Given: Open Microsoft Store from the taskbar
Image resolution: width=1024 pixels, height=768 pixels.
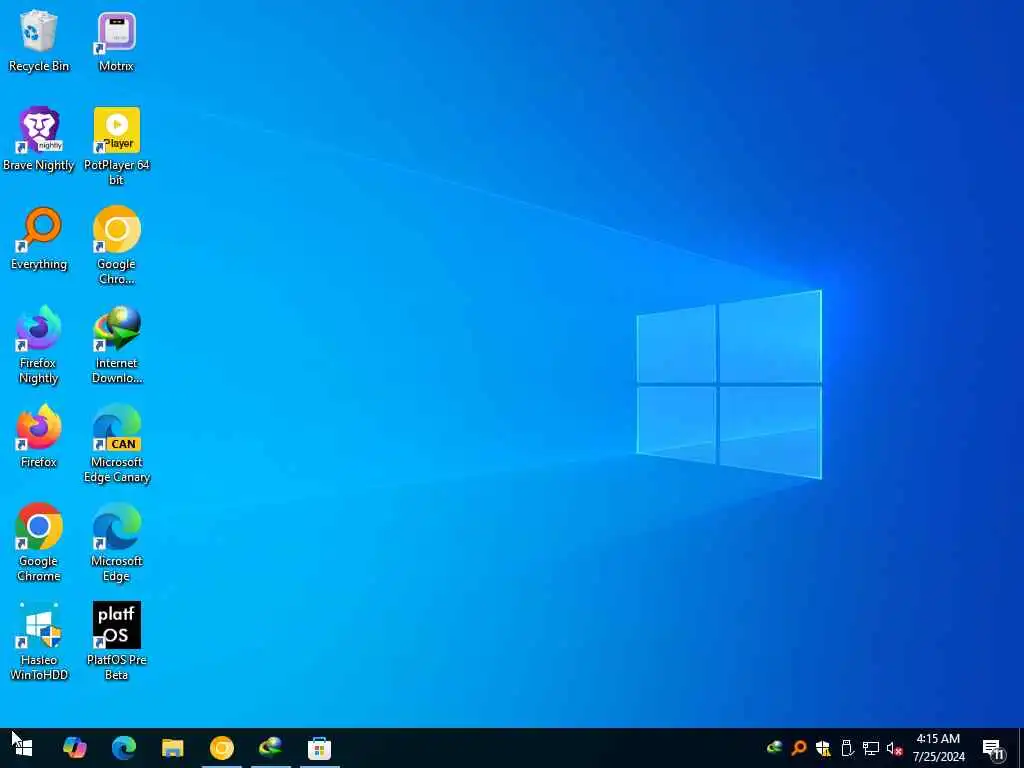Looking at the screenshot, I should pyautogui.click(x=319, y=748).
